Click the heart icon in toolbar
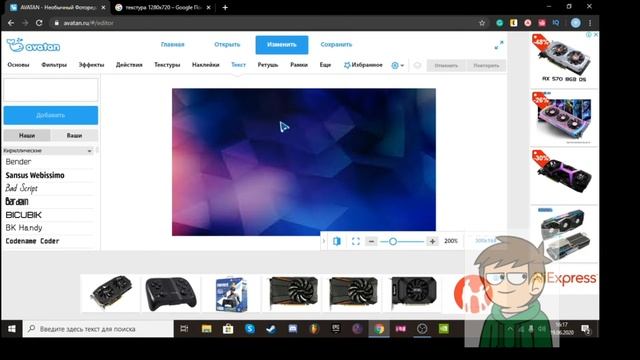 (x=417, y=65)
